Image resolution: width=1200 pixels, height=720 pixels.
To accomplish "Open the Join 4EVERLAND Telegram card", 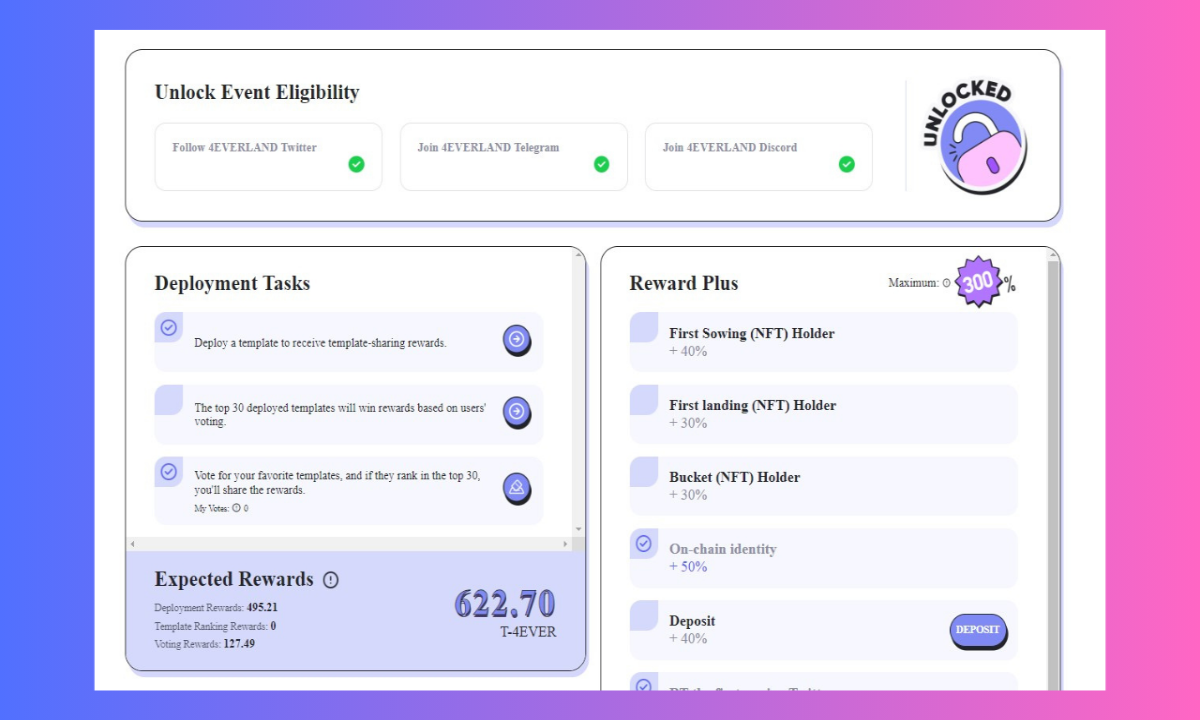I will click(x=514, y=157).
